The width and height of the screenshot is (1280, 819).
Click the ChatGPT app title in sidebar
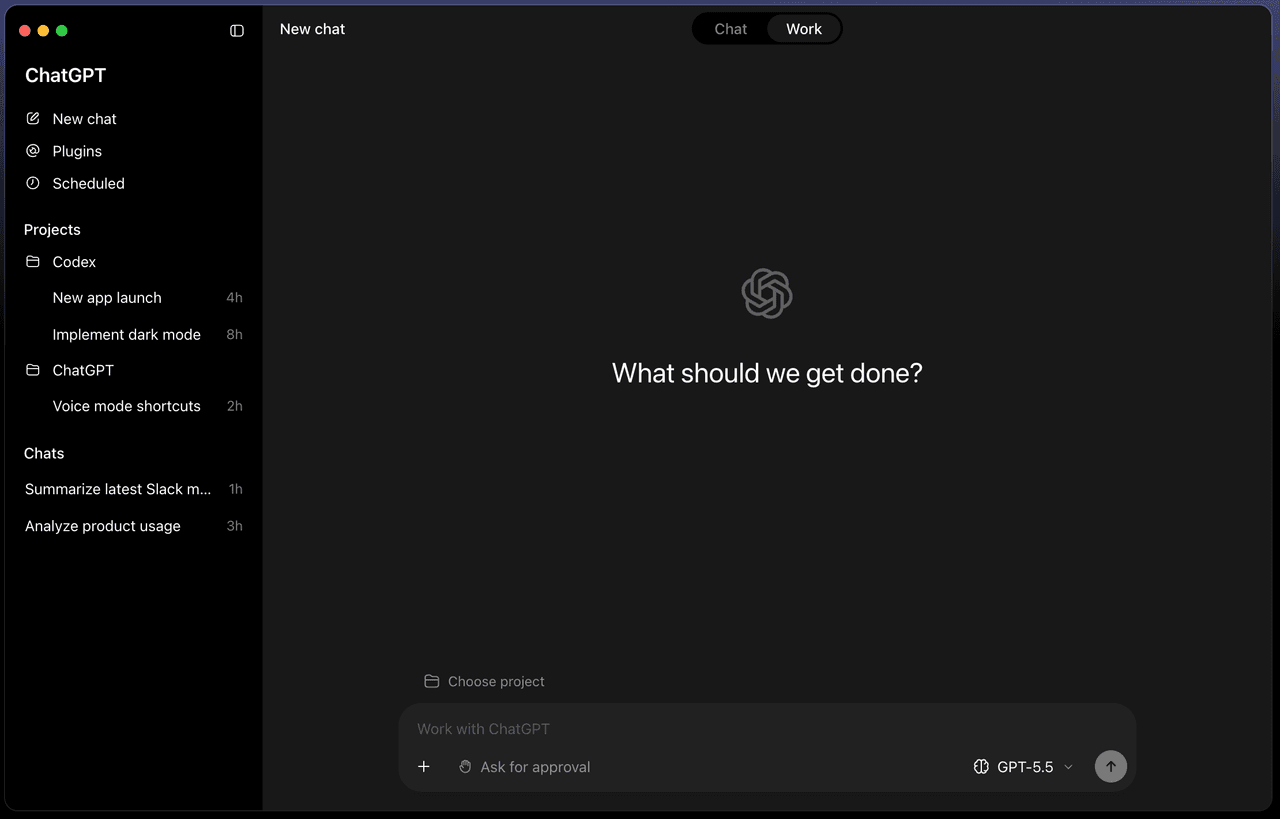(65, 75)
